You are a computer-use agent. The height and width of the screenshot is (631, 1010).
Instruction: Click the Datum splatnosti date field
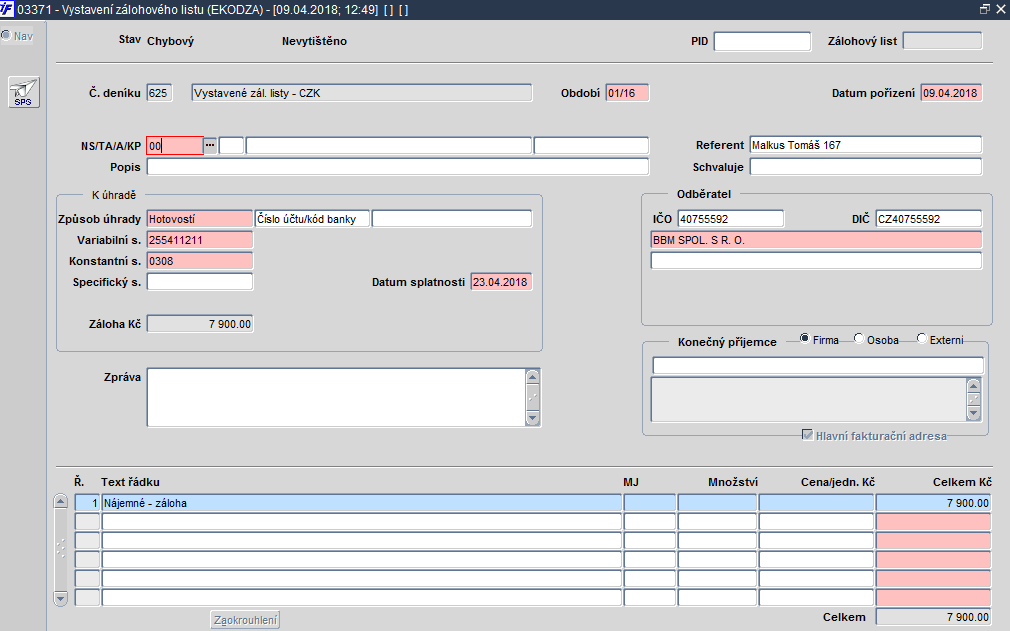(x=501, y=282)
